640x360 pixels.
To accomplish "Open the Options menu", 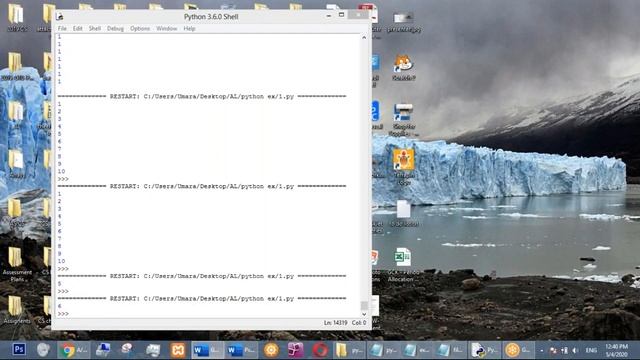I will 140,29.
